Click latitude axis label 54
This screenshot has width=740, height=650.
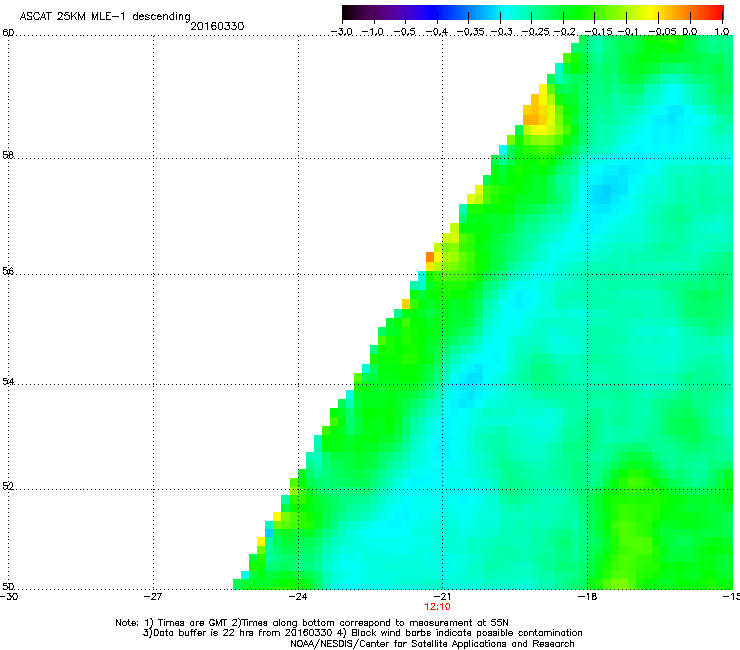click(x=8, y=381)
